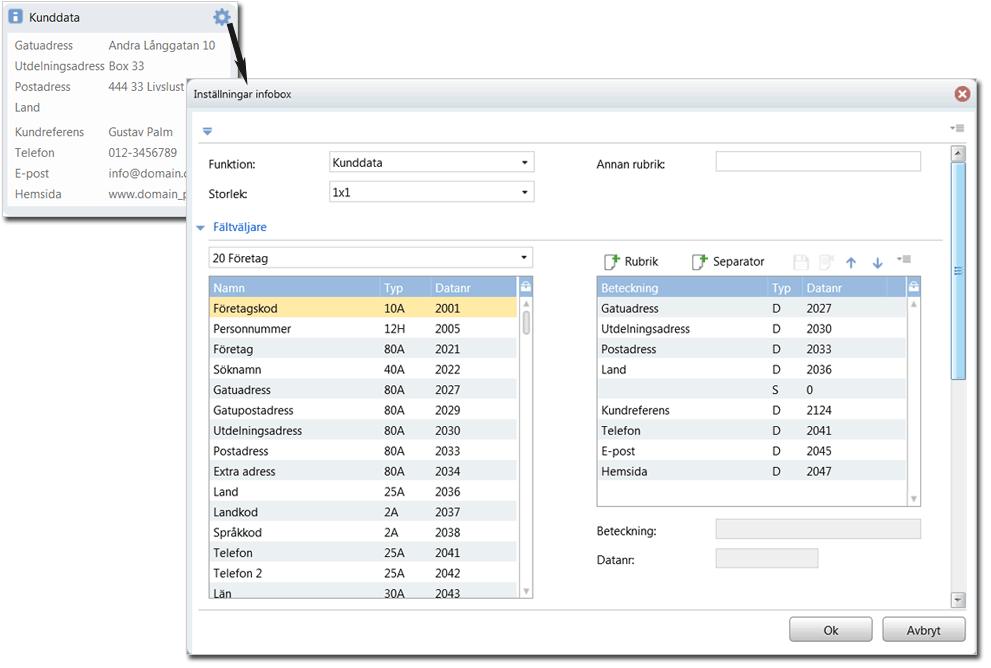991x668 pixels.
Task: Select Län row in field list
Action: coord(363,592)
